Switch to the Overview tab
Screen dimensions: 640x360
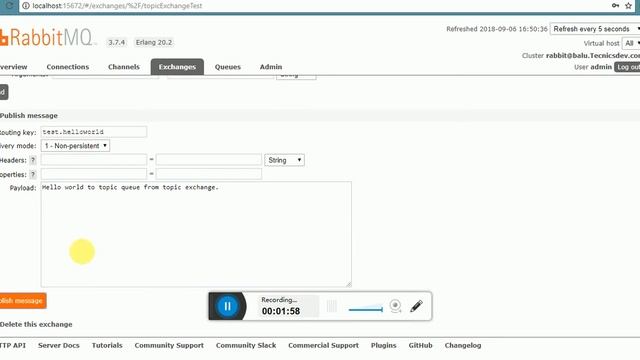click(13, 67)
